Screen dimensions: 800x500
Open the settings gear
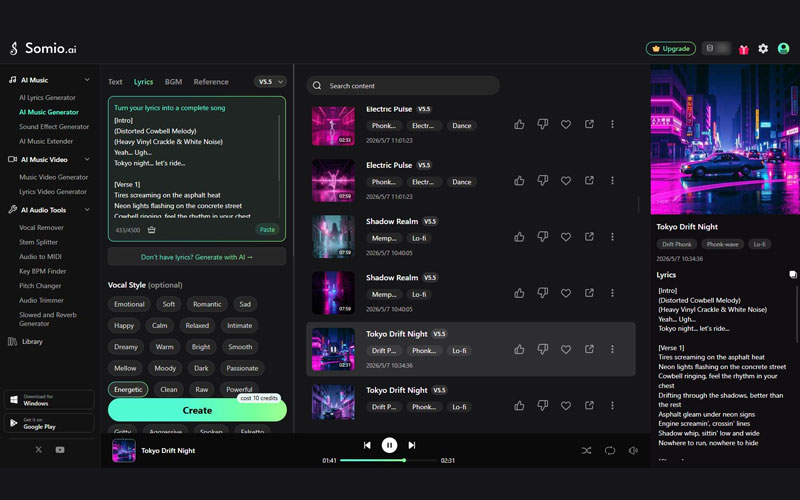(x=763, y=48)
